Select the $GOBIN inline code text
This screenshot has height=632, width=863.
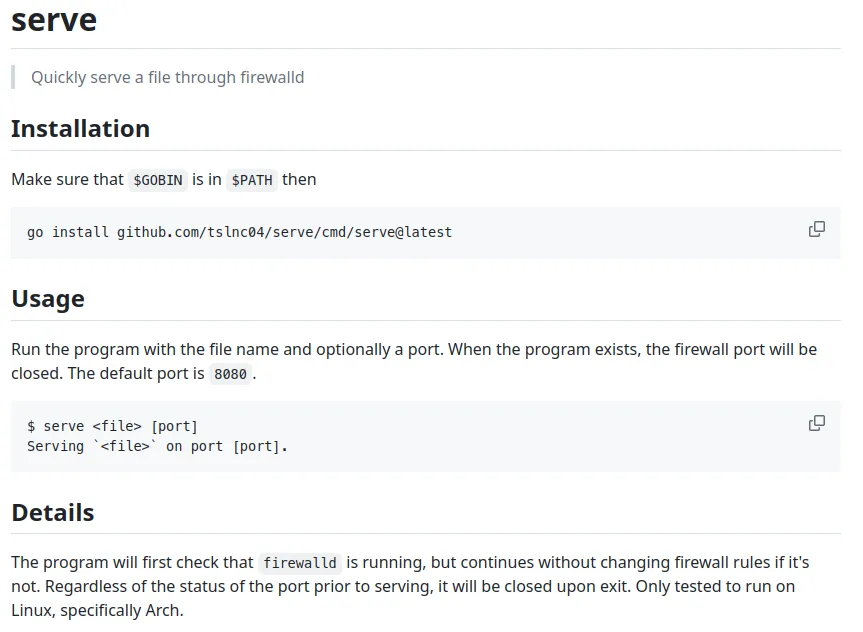[x=156, y=180]
